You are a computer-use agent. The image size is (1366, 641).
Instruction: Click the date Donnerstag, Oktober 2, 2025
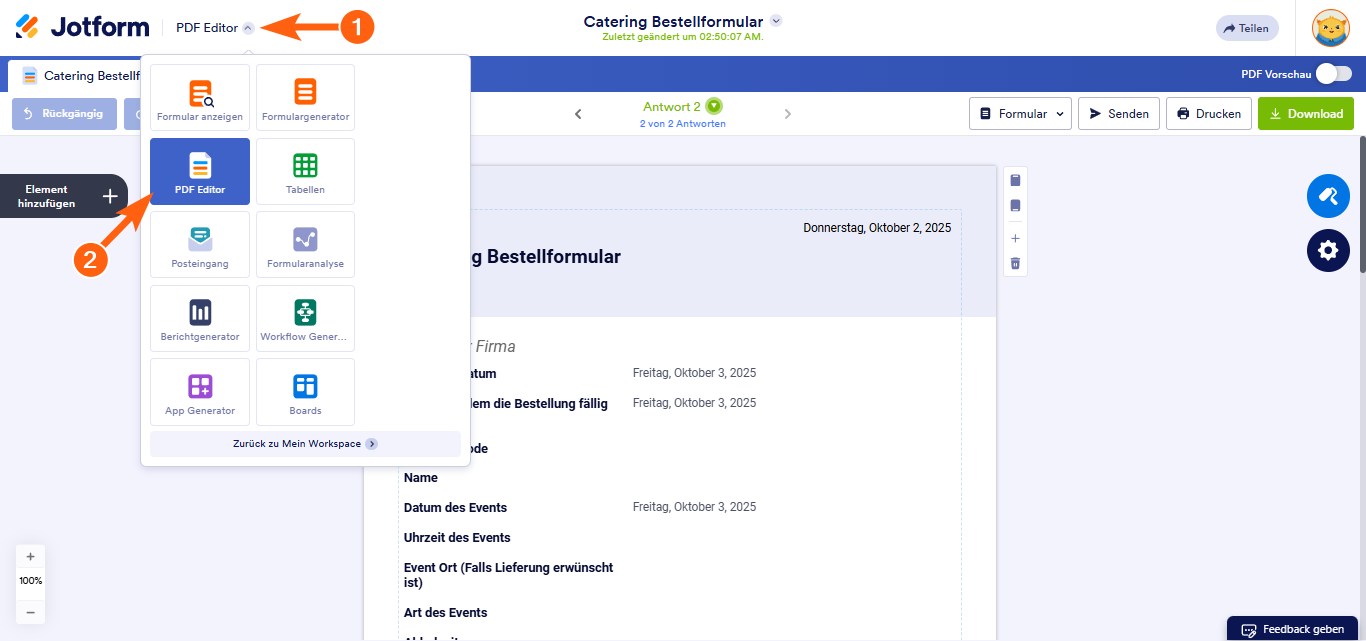point(877,228)
